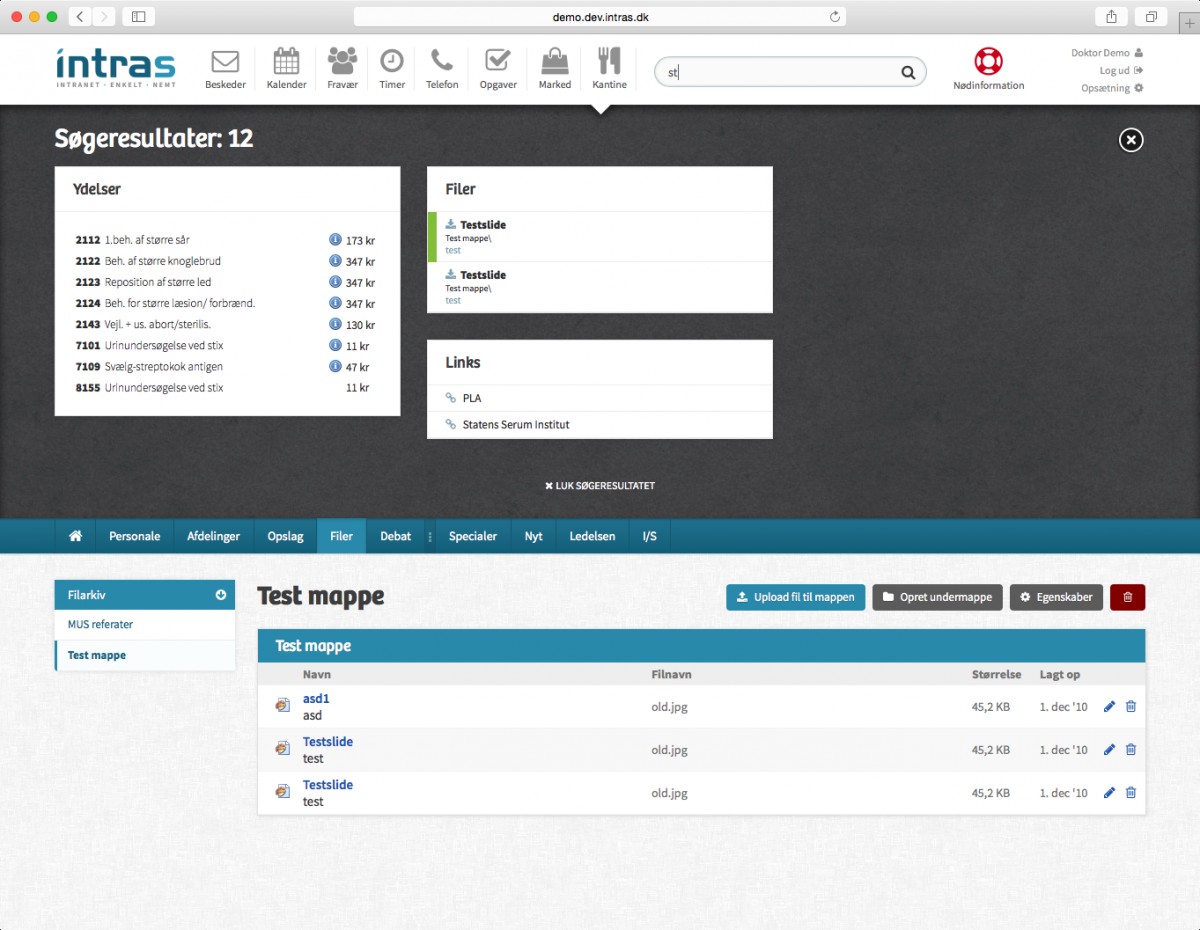The height and width of the screenshot is (930, 1200).
Task: Switch to the Personale tab
Action: tap(134, 536)
